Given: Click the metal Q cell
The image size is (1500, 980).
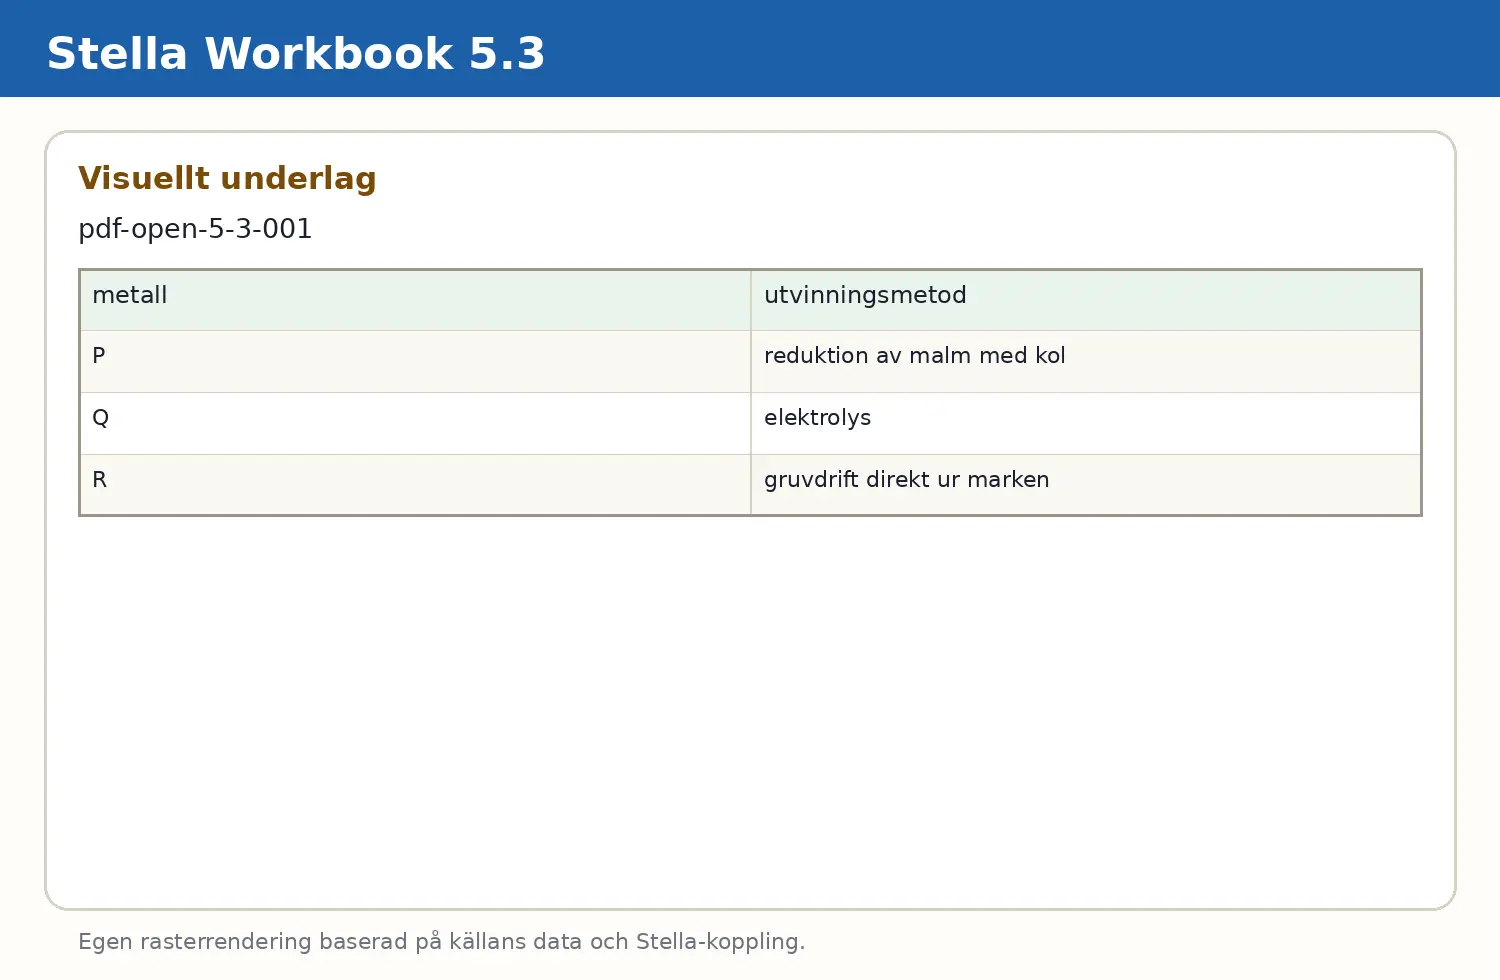Looking at the screenshot, I should tap(415, 424).
